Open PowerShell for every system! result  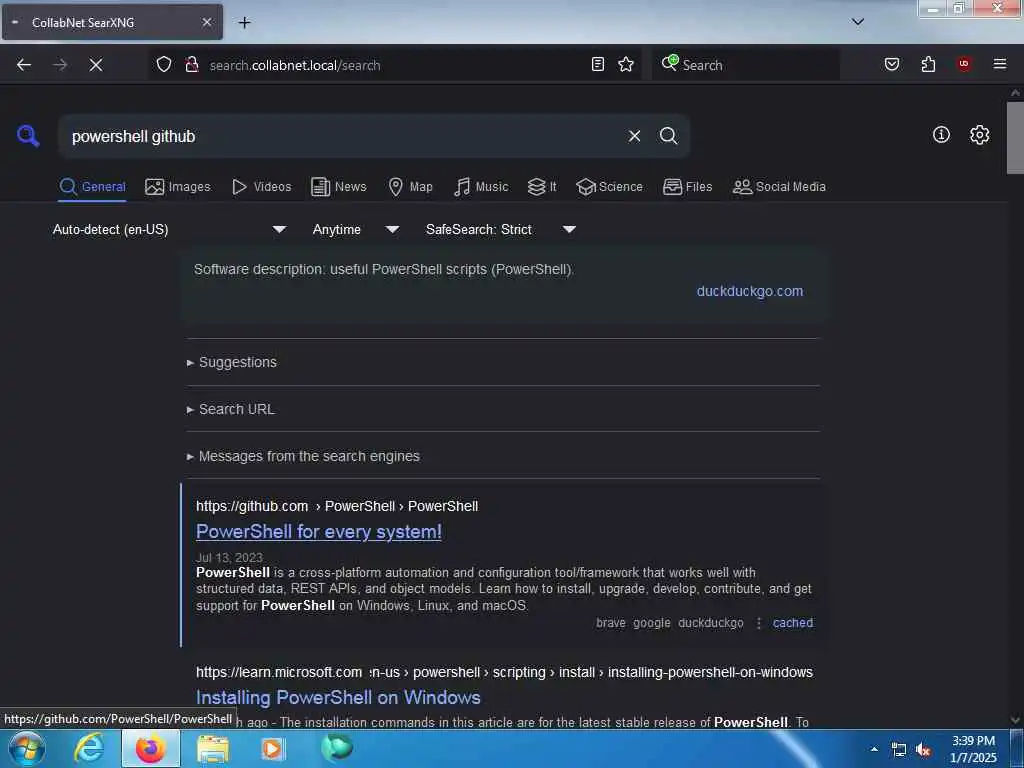coord(319,532)
